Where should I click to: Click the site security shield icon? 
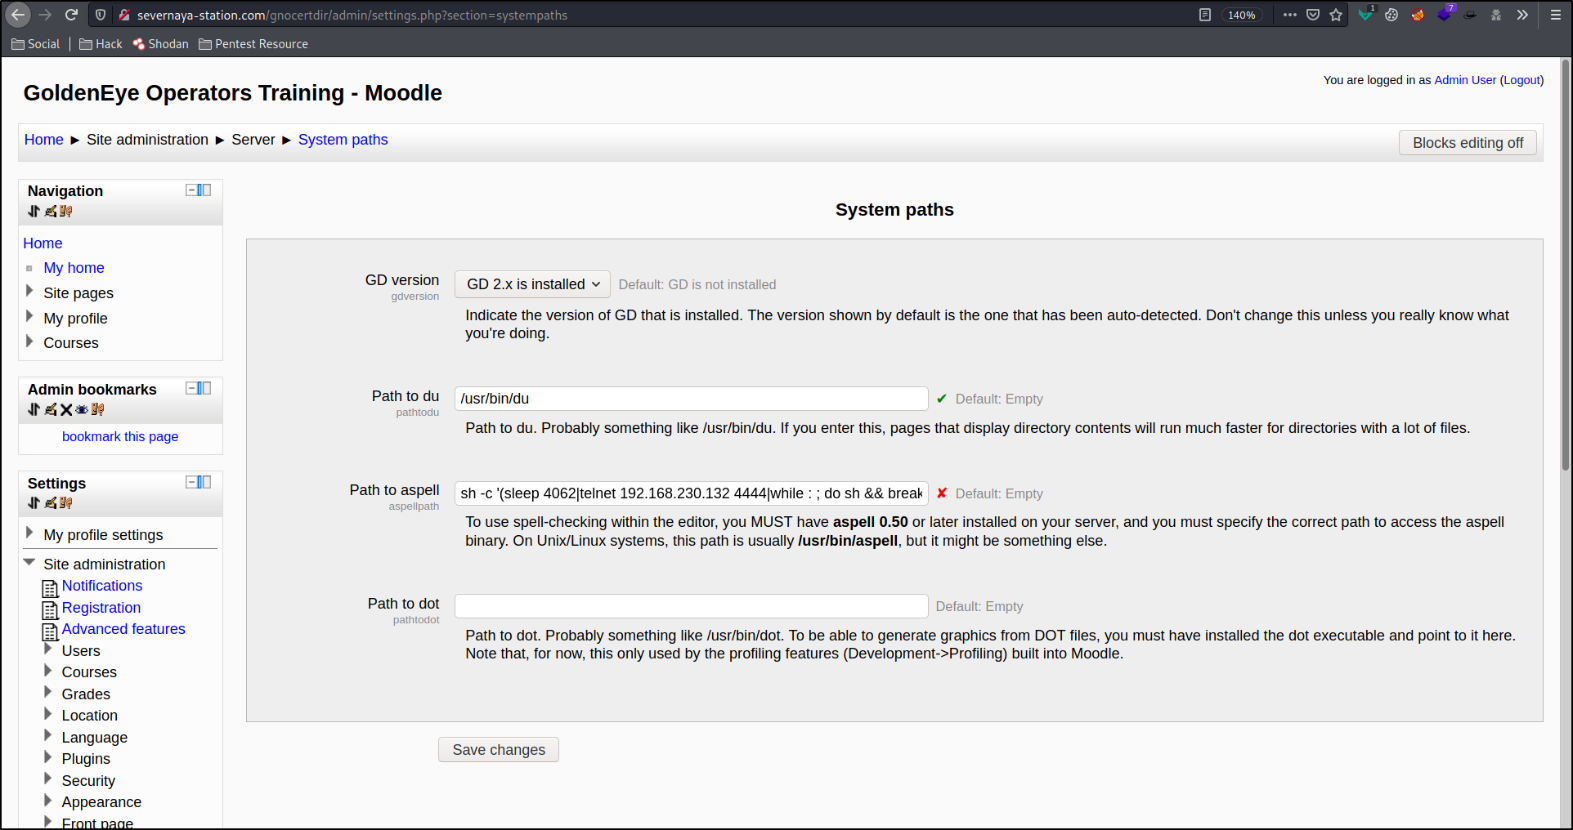pyautogui.click(x=101, y=15)
